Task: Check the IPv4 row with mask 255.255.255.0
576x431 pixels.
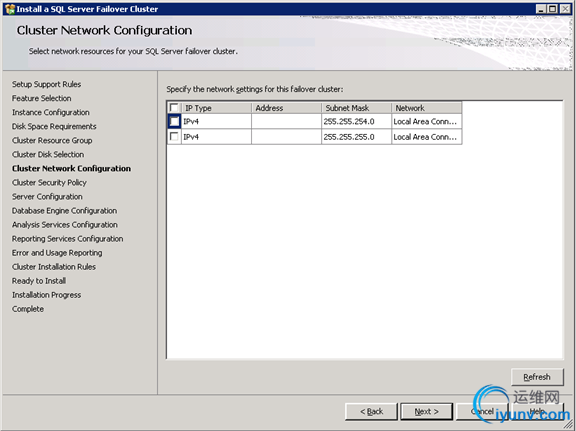Action: tap(174, 137)
